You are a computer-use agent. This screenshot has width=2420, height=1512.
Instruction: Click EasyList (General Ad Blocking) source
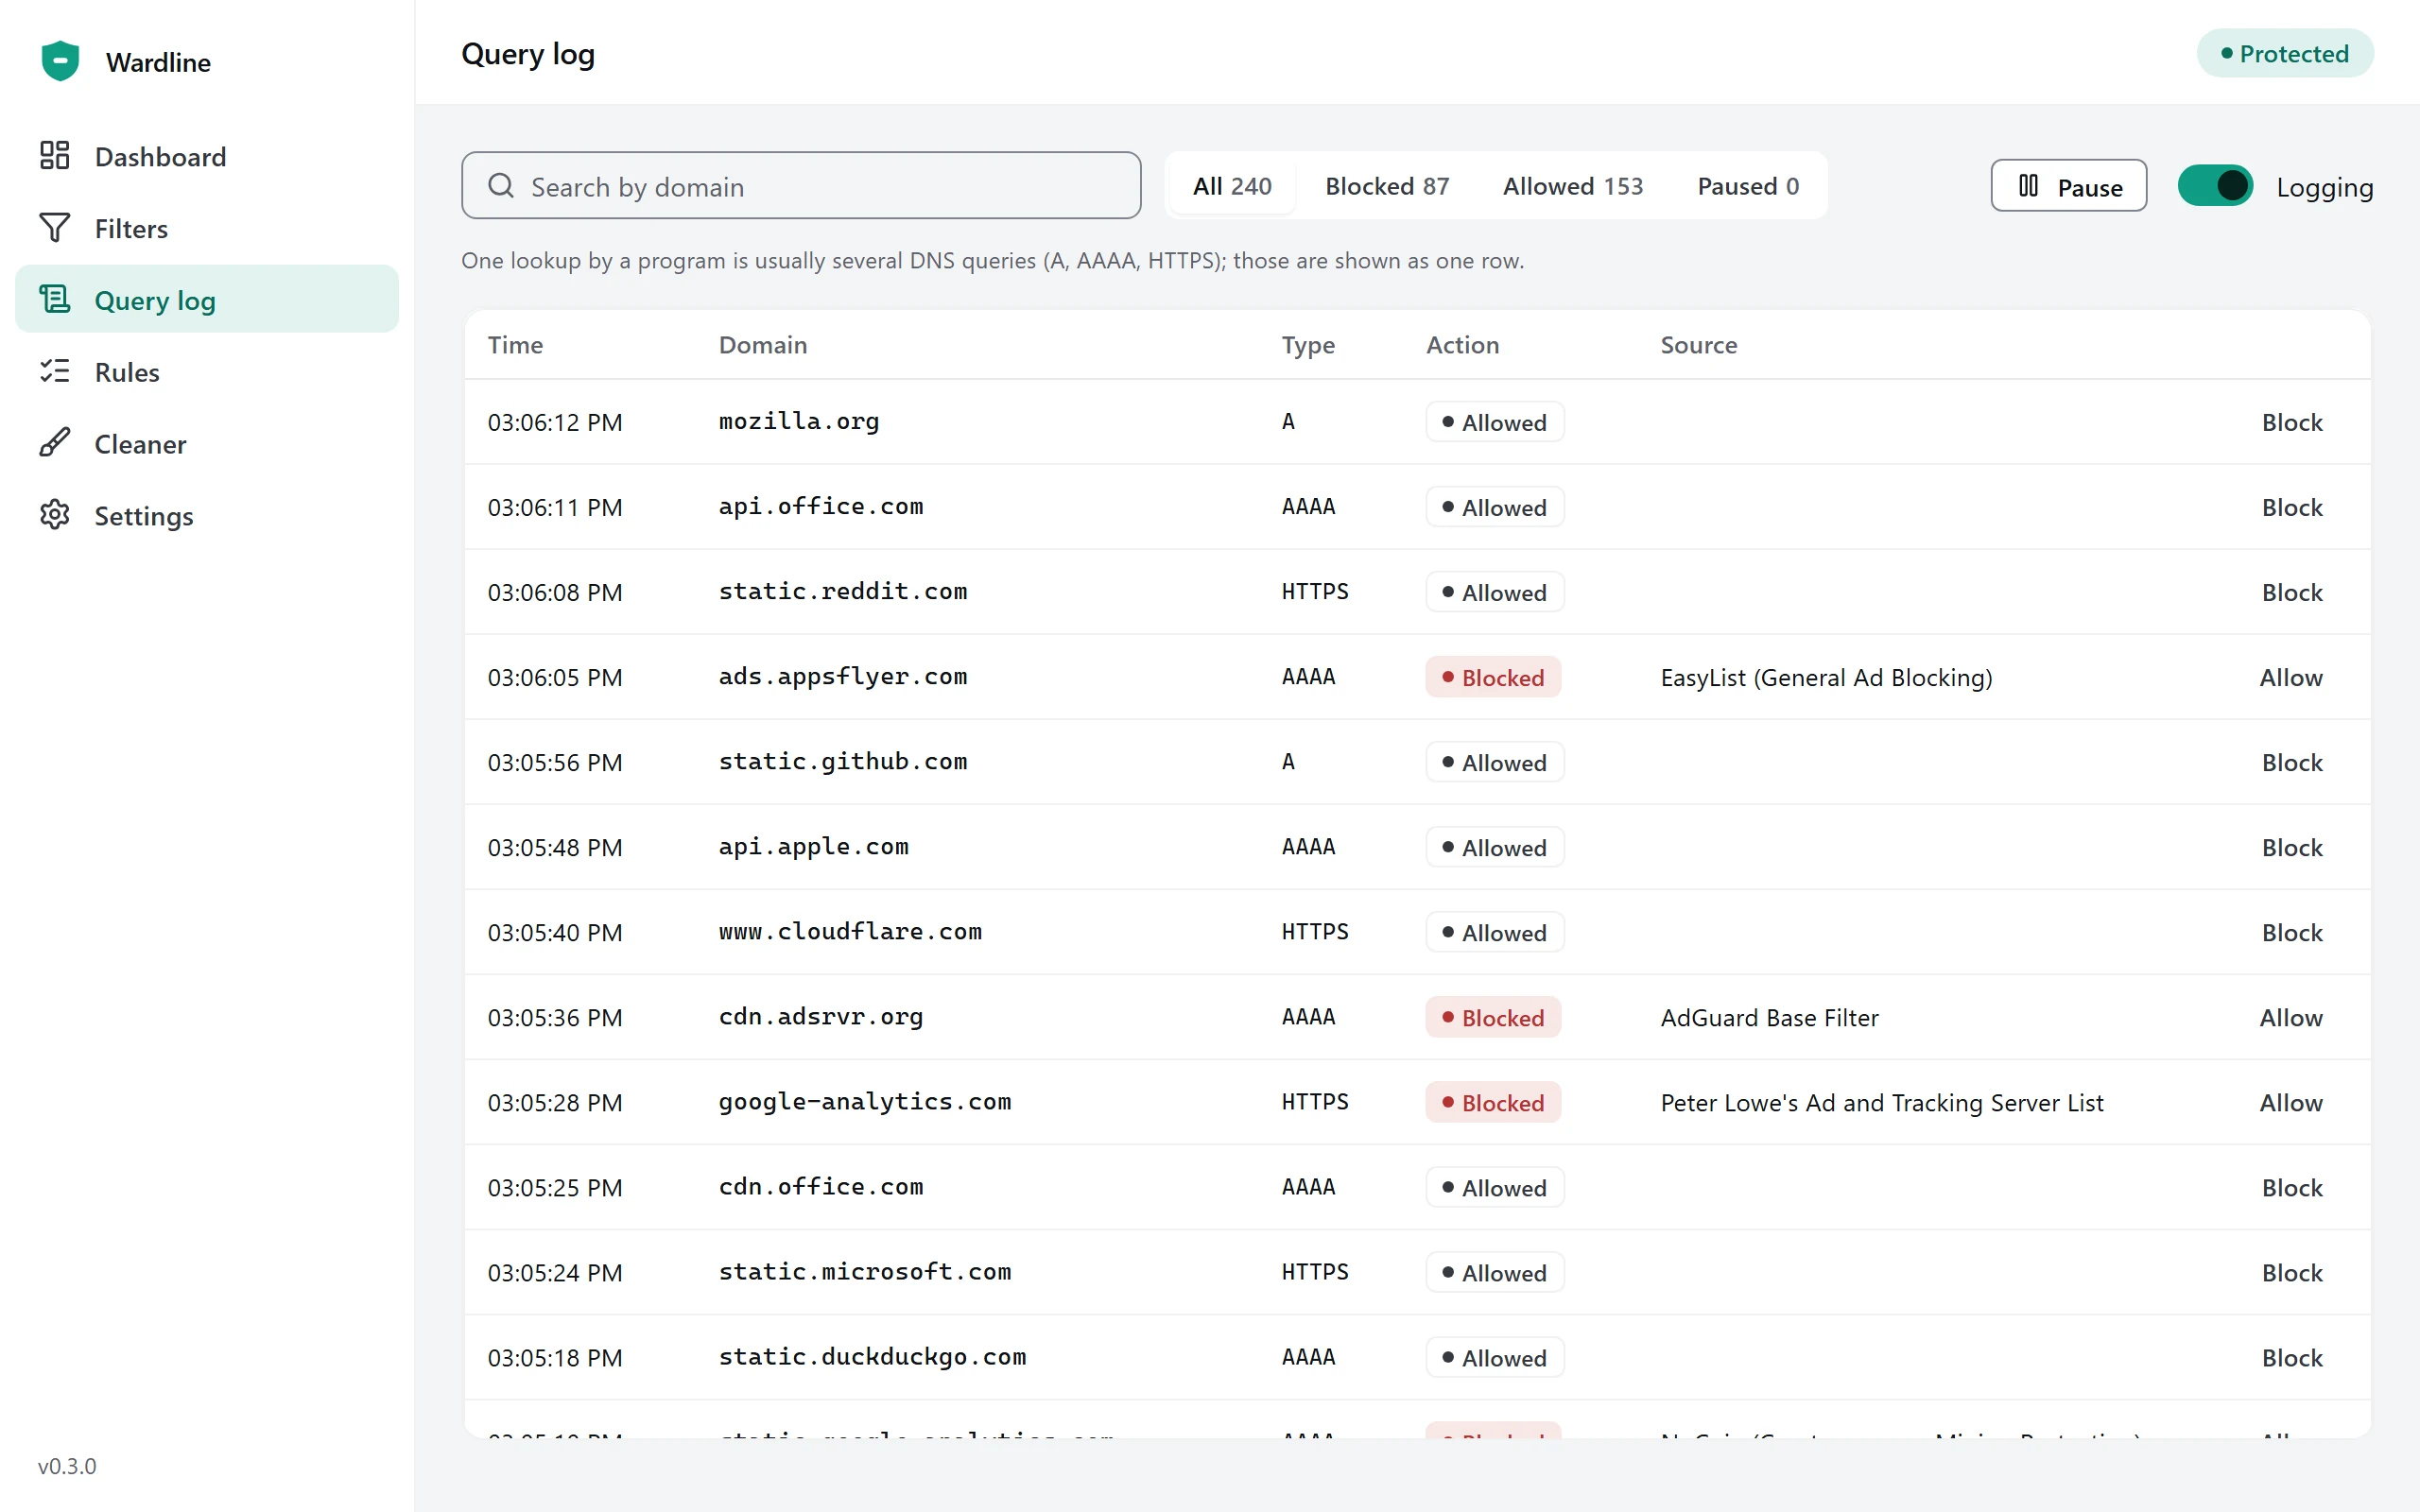tap(1826, 677)
